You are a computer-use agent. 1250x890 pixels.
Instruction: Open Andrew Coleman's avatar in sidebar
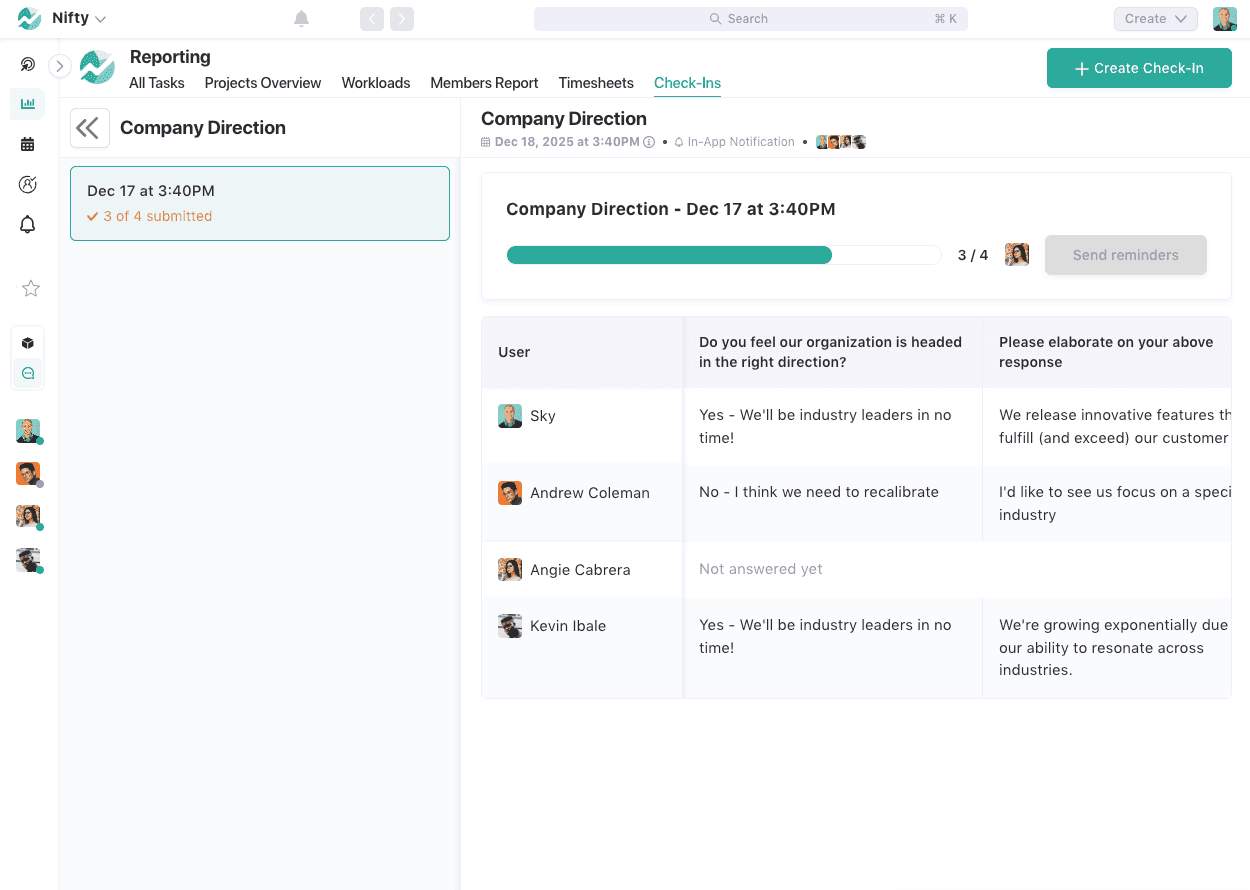coord(27,474)
